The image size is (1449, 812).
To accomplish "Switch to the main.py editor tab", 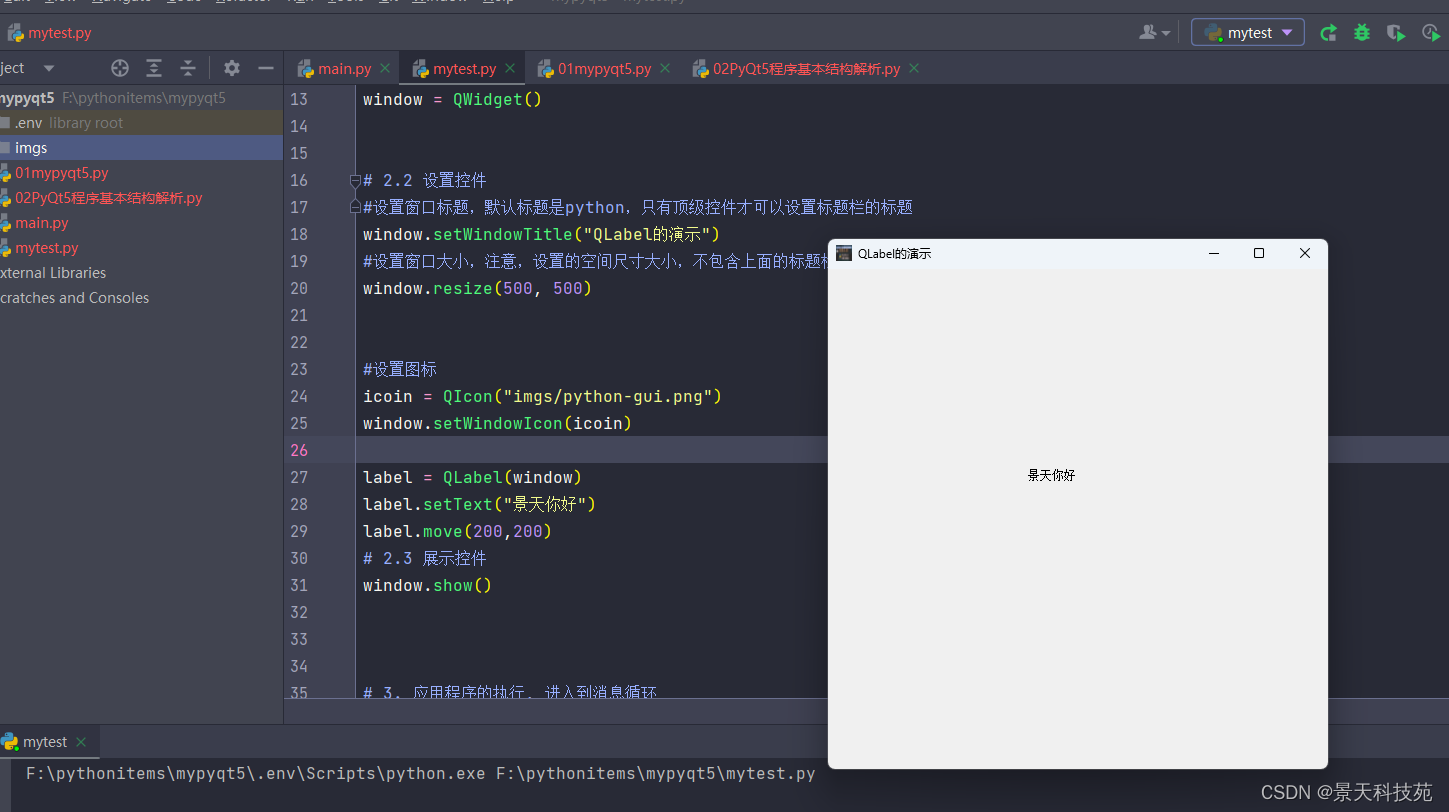I will (x=344, y=69).
